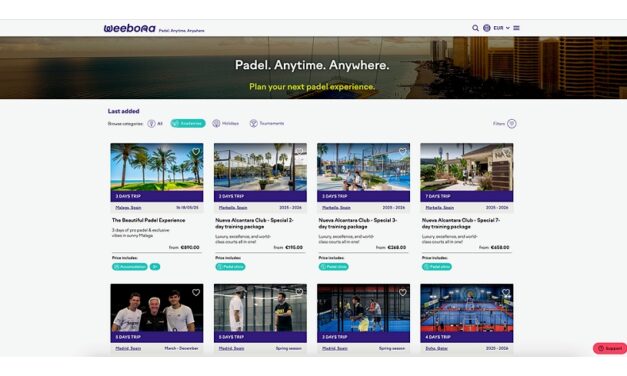Favorite the Madrid 3 days Spring season trip

pyautogui.click(x=402, y=292)
